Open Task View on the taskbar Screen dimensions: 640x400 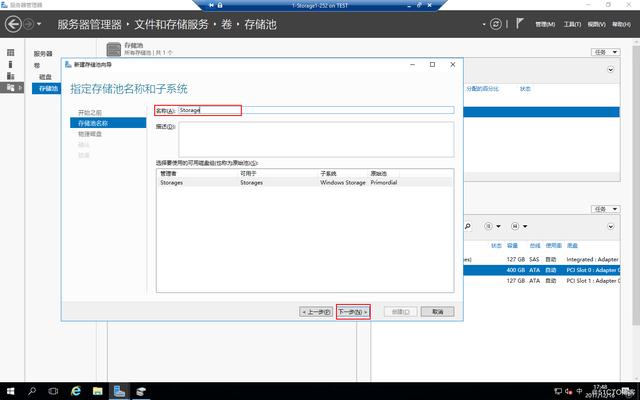pyautogui.click(x=53, y=391)
